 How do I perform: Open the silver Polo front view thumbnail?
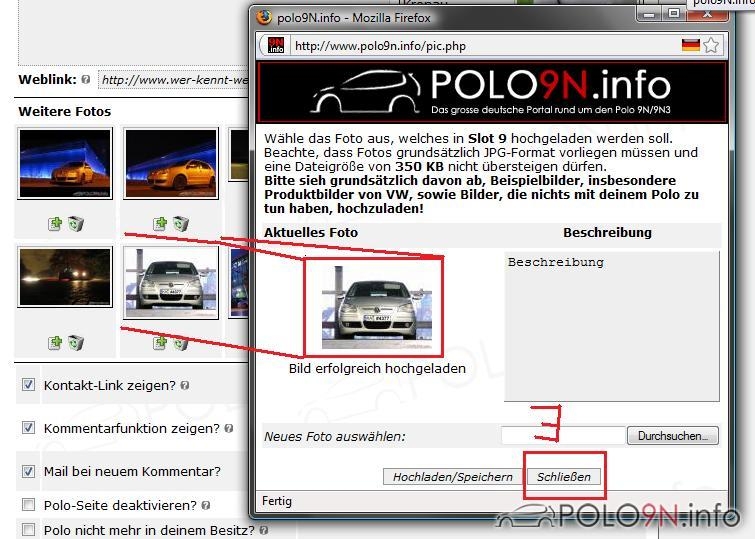(171, 283)
